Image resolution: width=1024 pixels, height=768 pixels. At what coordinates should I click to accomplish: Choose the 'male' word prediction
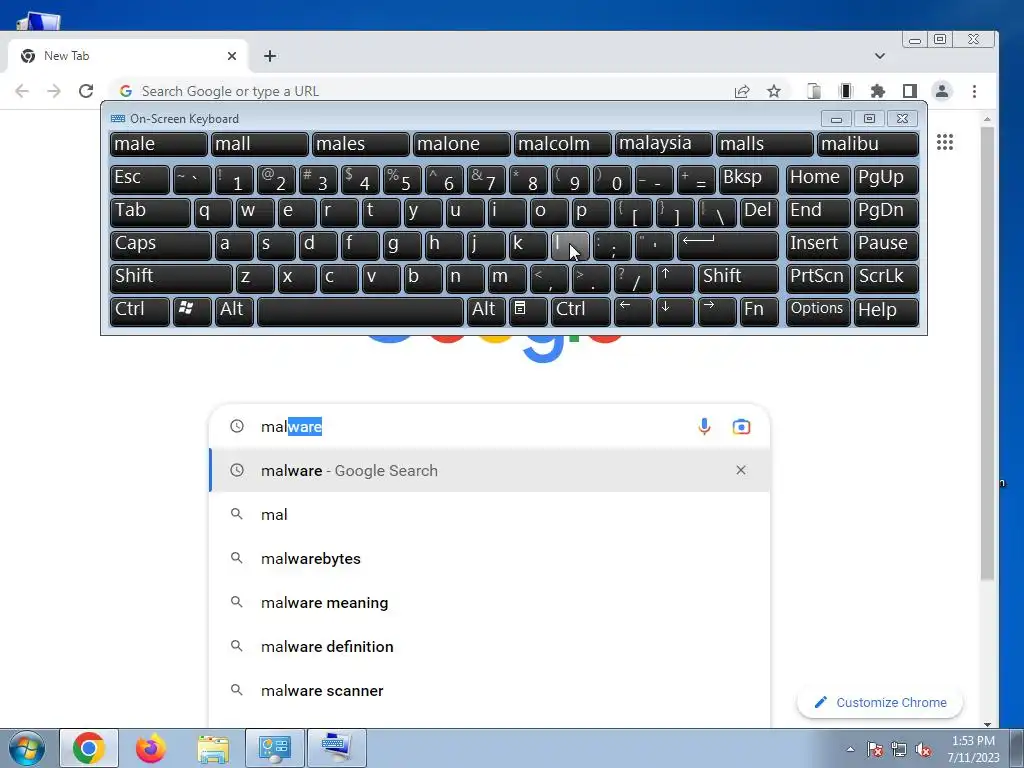[x=159, y=144]
